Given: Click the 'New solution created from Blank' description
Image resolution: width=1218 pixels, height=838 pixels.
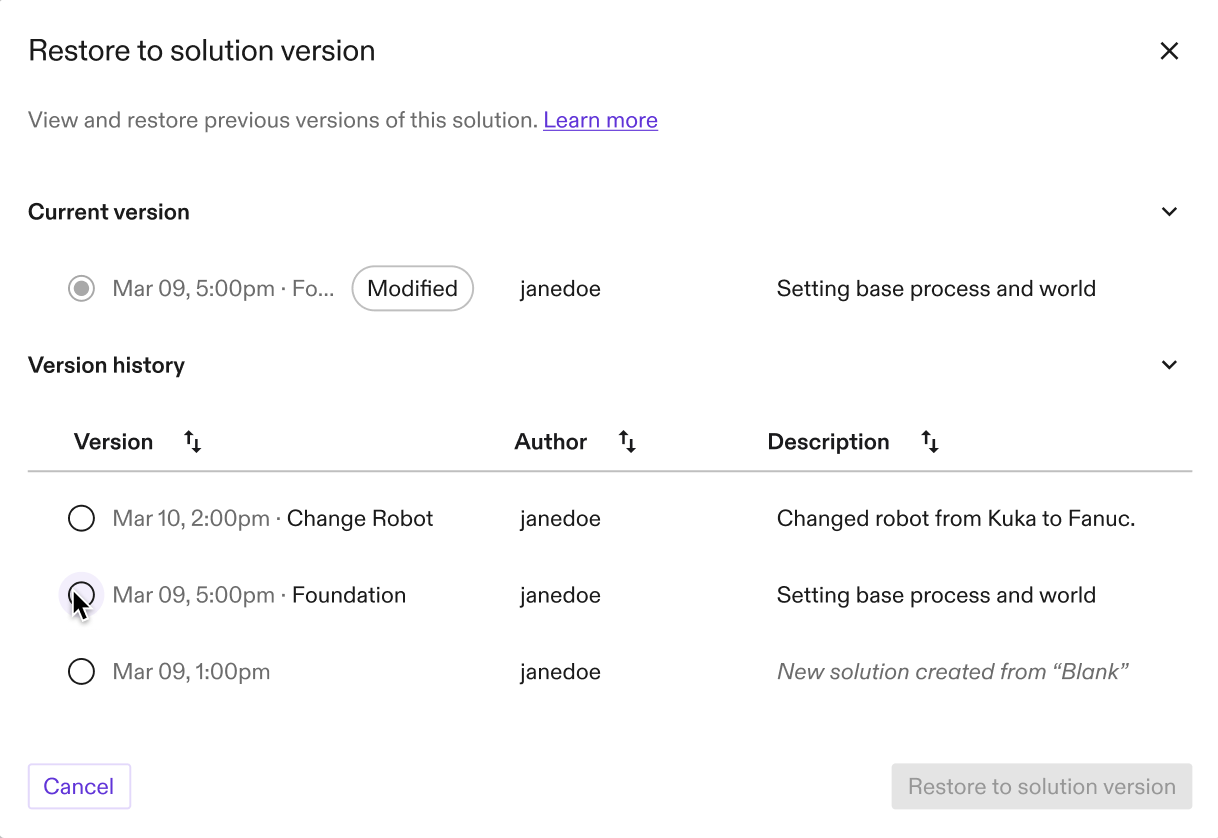Looking at the screenshot, I should (952, 671).
